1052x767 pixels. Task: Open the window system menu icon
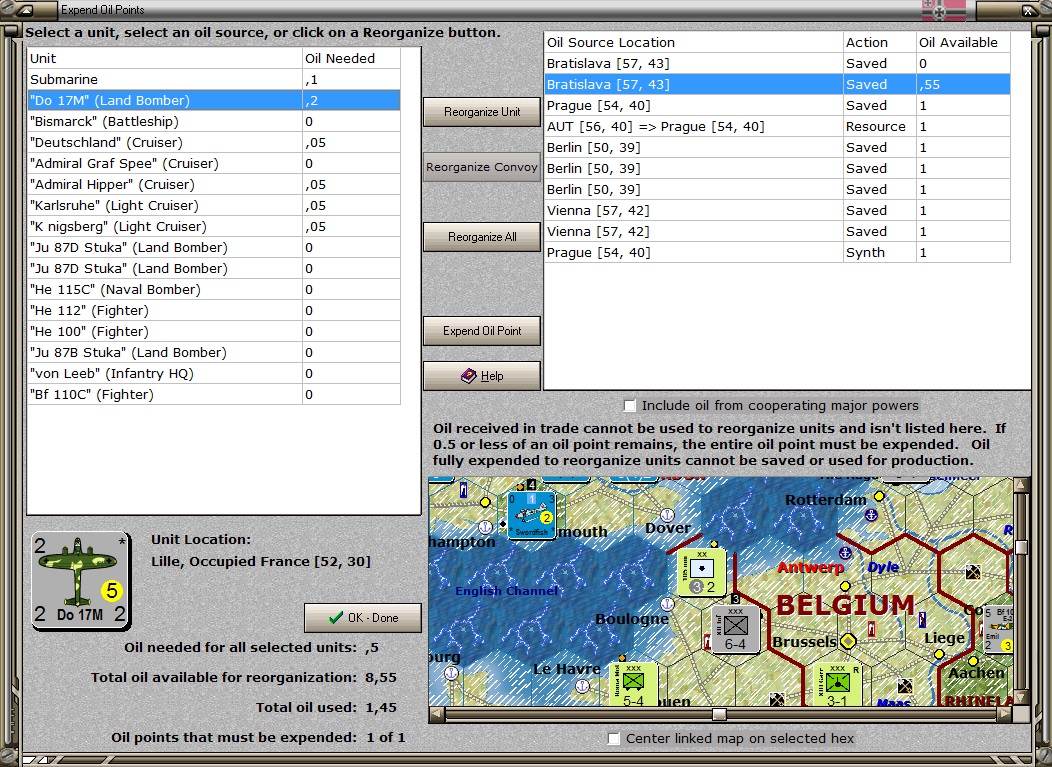[x=26, y=10]
